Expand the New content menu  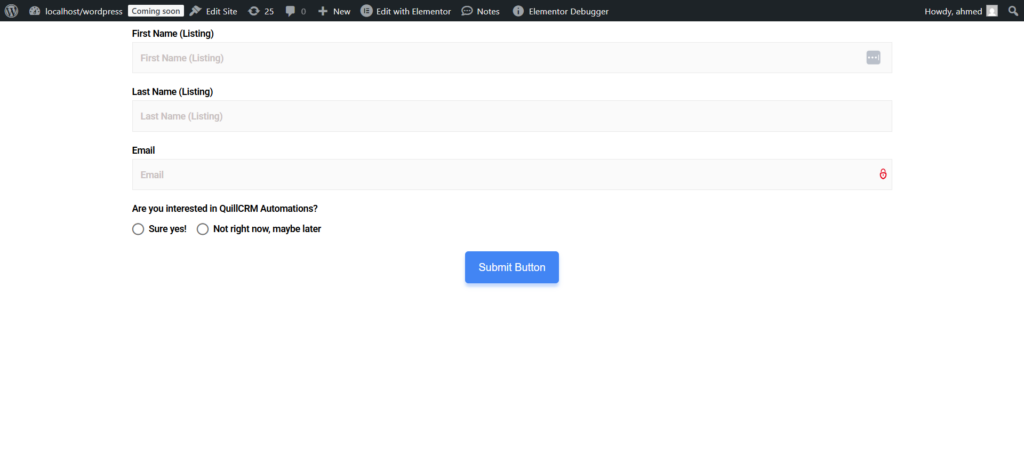pyautogui.click(x=334, y=11)
